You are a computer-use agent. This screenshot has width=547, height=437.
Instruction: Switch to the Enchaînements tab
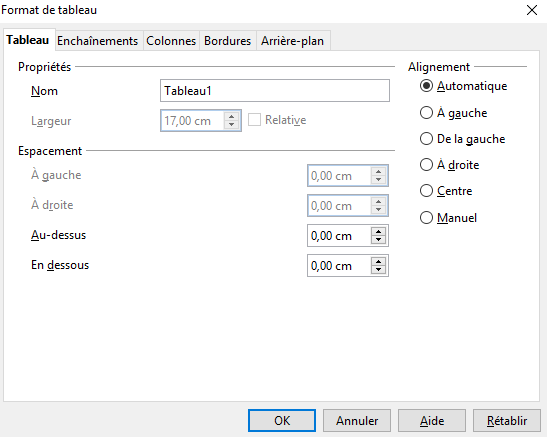pyautogui.click(x=98, y=41)
